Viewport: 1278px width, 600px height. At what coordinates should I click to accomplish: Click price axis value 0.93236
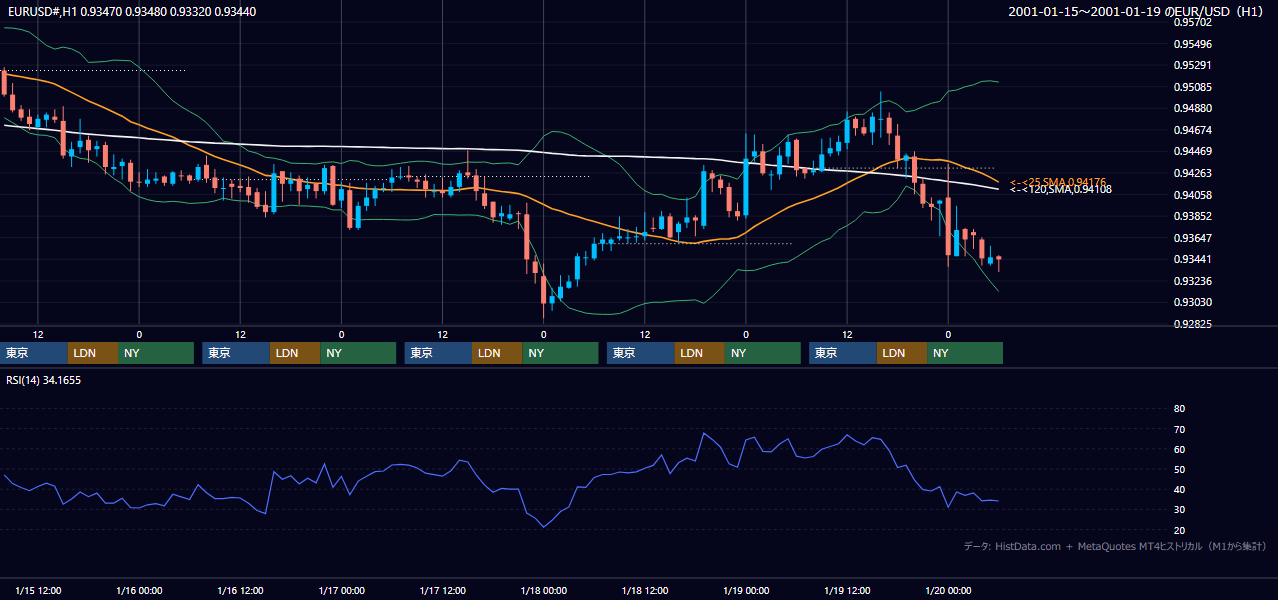click(1191, 281)
